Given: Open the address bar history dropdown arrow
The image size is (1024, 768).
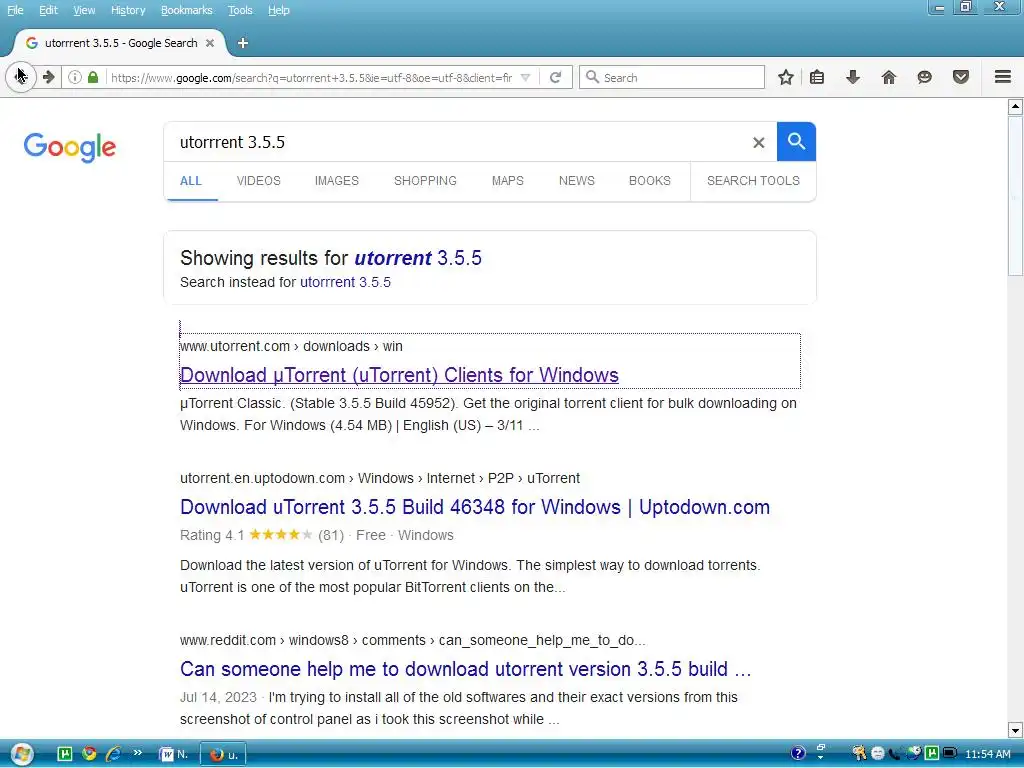Looking at the screenshot, I should [x=525, y=78].
